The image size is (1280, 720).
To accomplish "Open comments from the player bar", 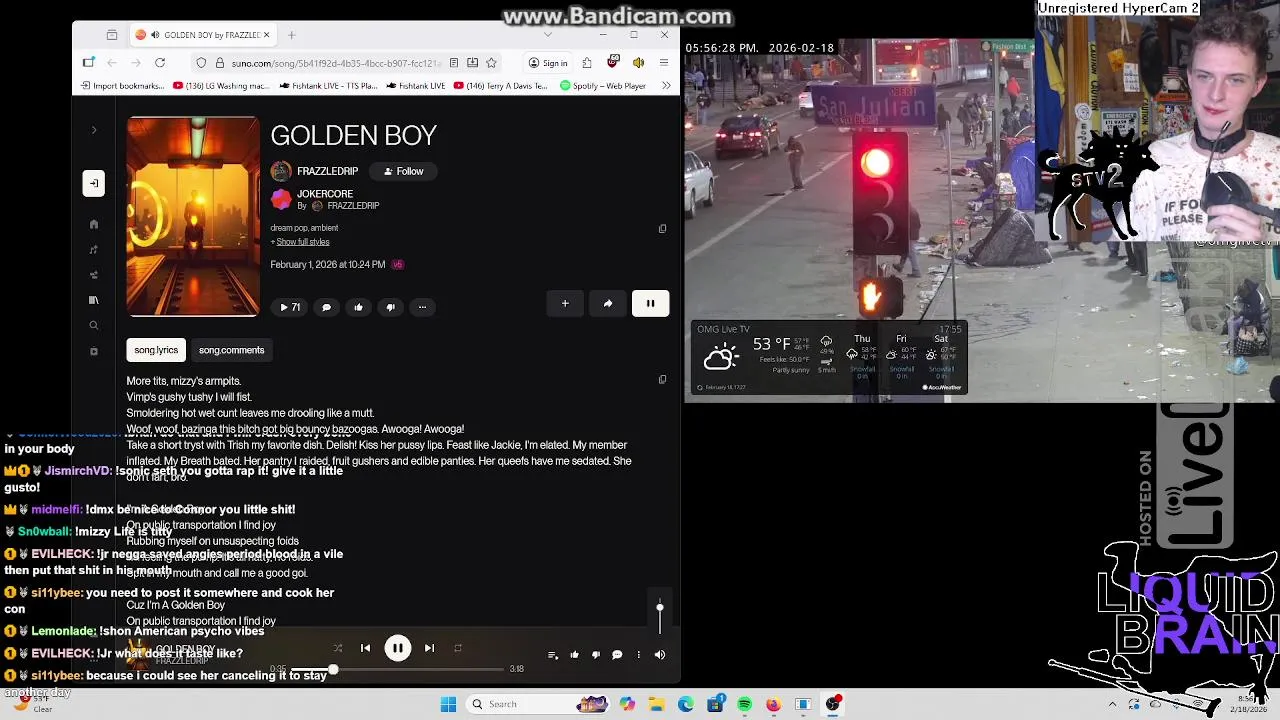I will pyautogui.click(x=617, y=655).
